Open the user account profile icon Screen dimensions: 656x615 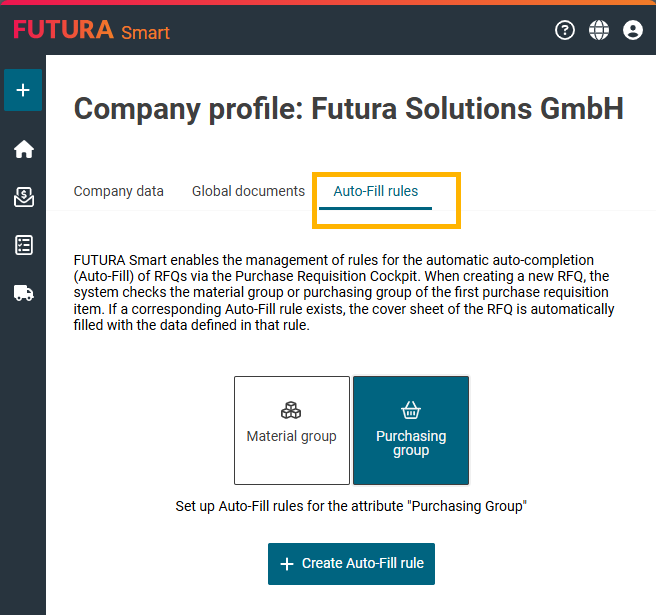click(632, 30)
